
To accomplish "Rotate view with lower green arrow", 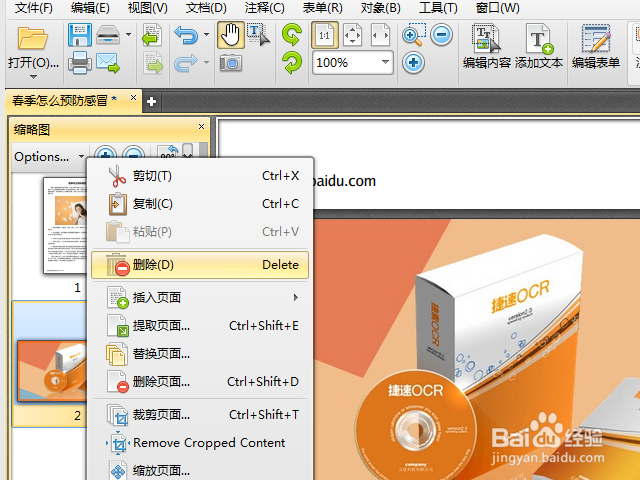I will click(x=292, y=63).
